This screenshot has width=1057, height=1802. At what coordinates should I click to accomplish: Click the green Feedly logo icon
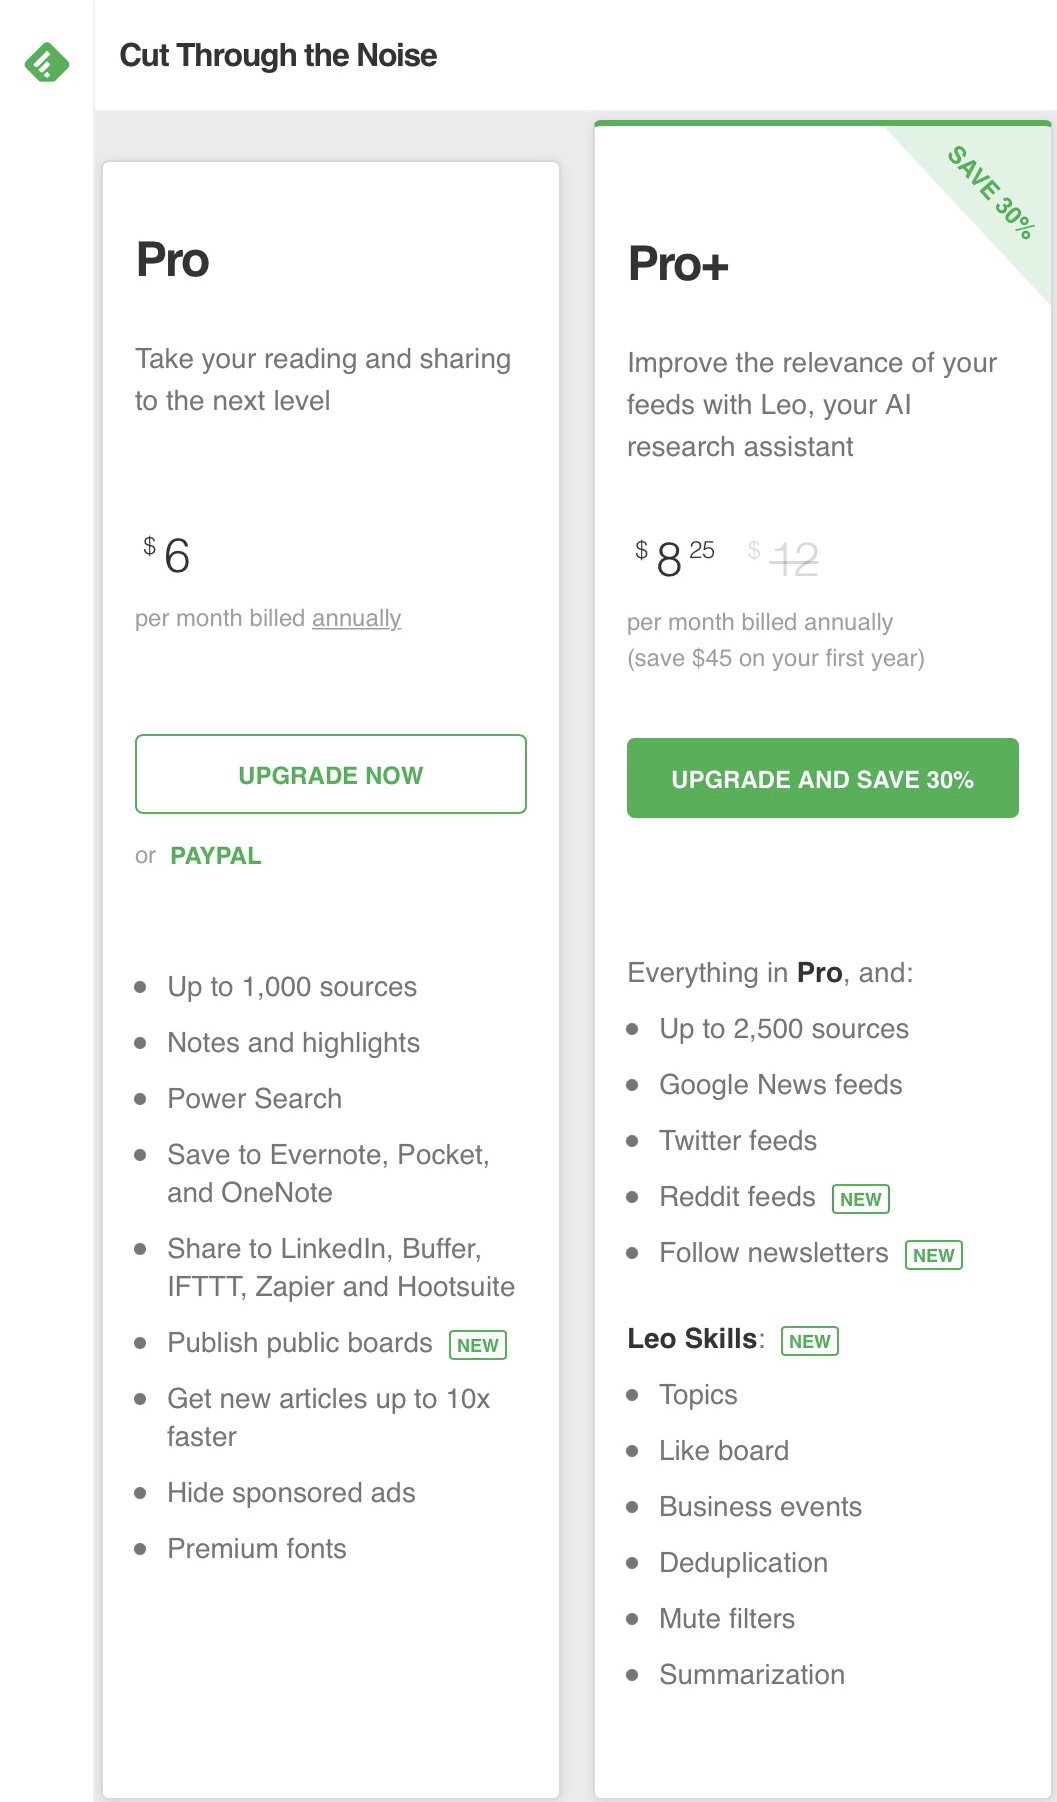pos(47,63)
